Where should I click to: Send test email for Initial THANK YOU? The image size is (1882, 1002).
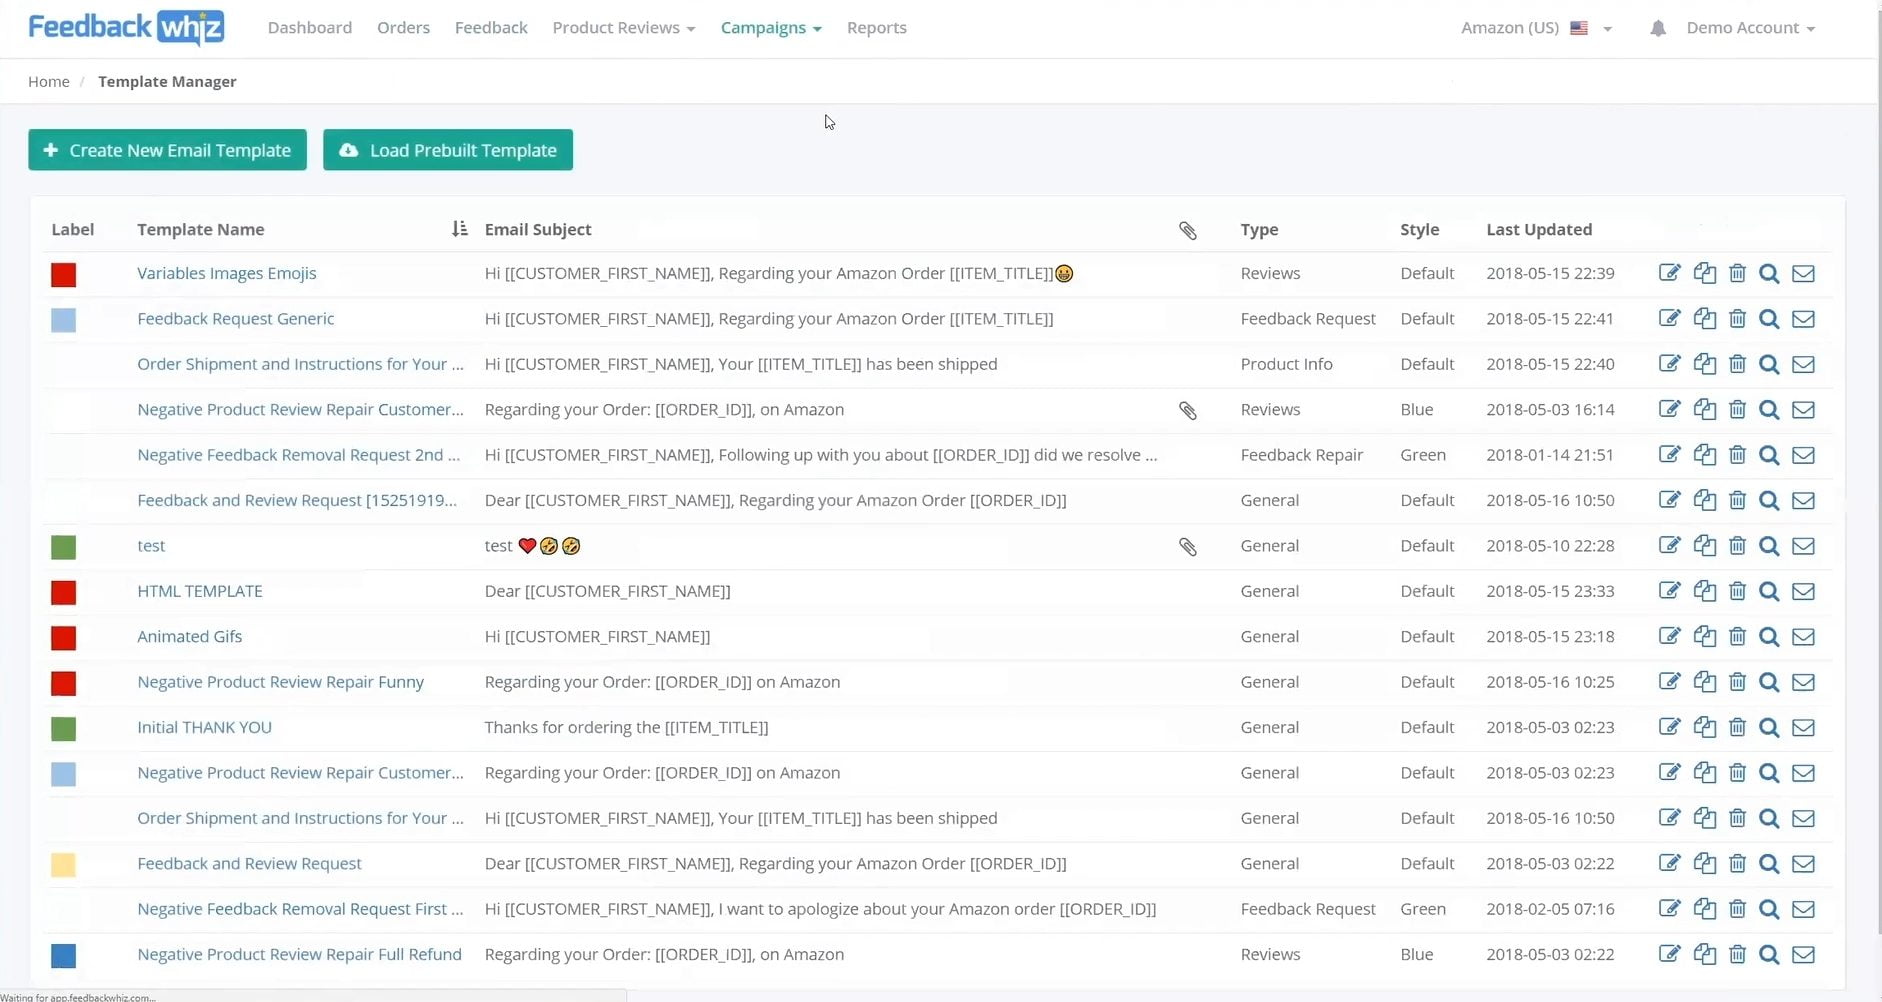pos(1803,728)
